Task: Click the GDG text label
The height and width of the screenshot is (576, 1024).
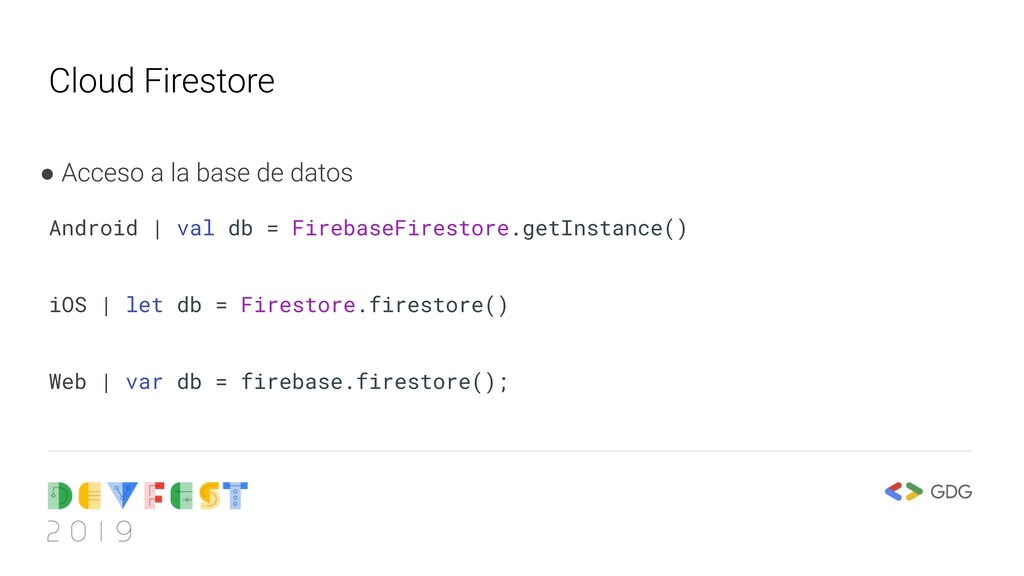Action: click(951, 492)
